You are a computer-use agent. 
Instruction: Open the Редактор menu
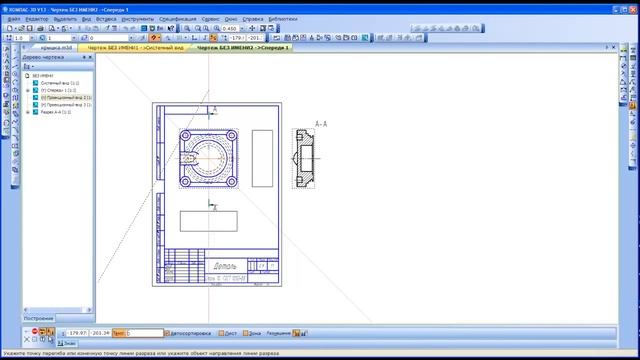click(x=37, y=19)
